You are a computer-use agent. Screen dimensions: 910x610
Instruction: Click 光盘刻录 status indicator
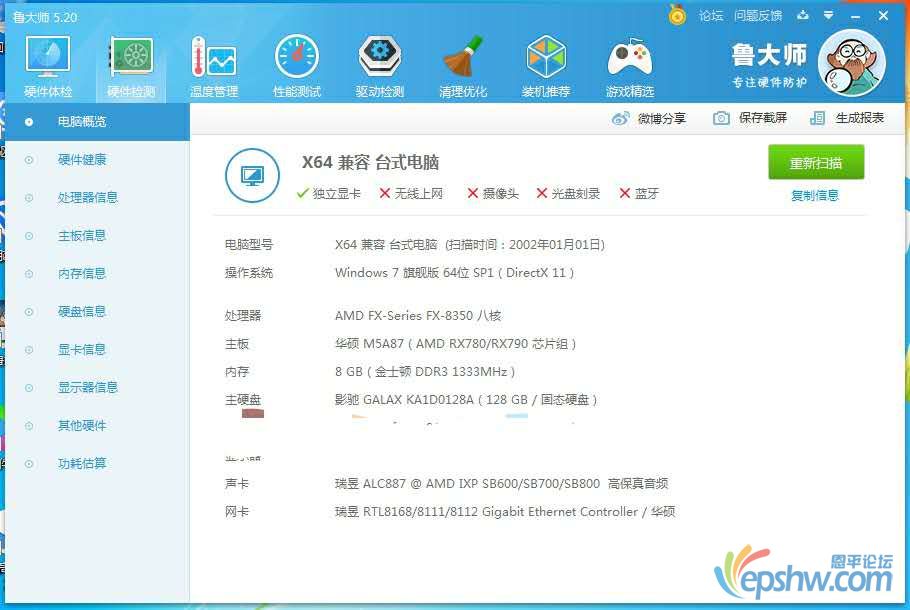(568, 193)
